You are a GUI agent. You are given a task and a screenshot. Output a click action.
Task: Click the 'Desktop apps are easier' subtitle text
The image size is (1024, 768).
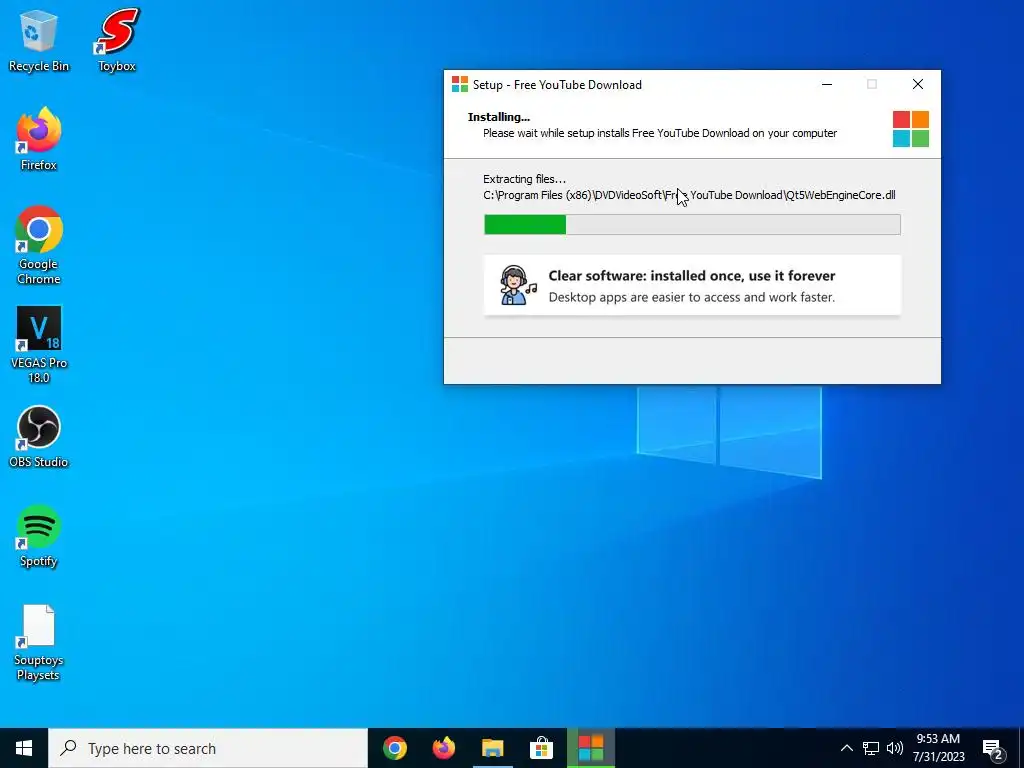(x=692, y=297)
